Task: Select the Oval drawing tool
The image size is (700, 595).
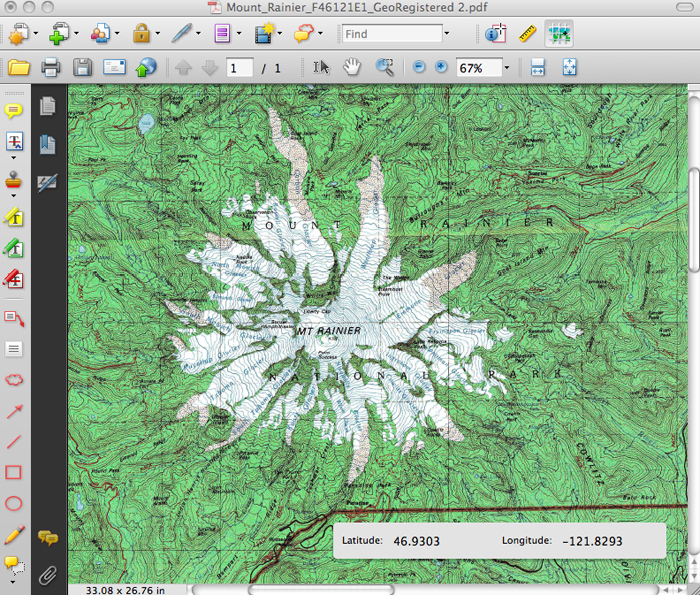Action: point(15,503)
